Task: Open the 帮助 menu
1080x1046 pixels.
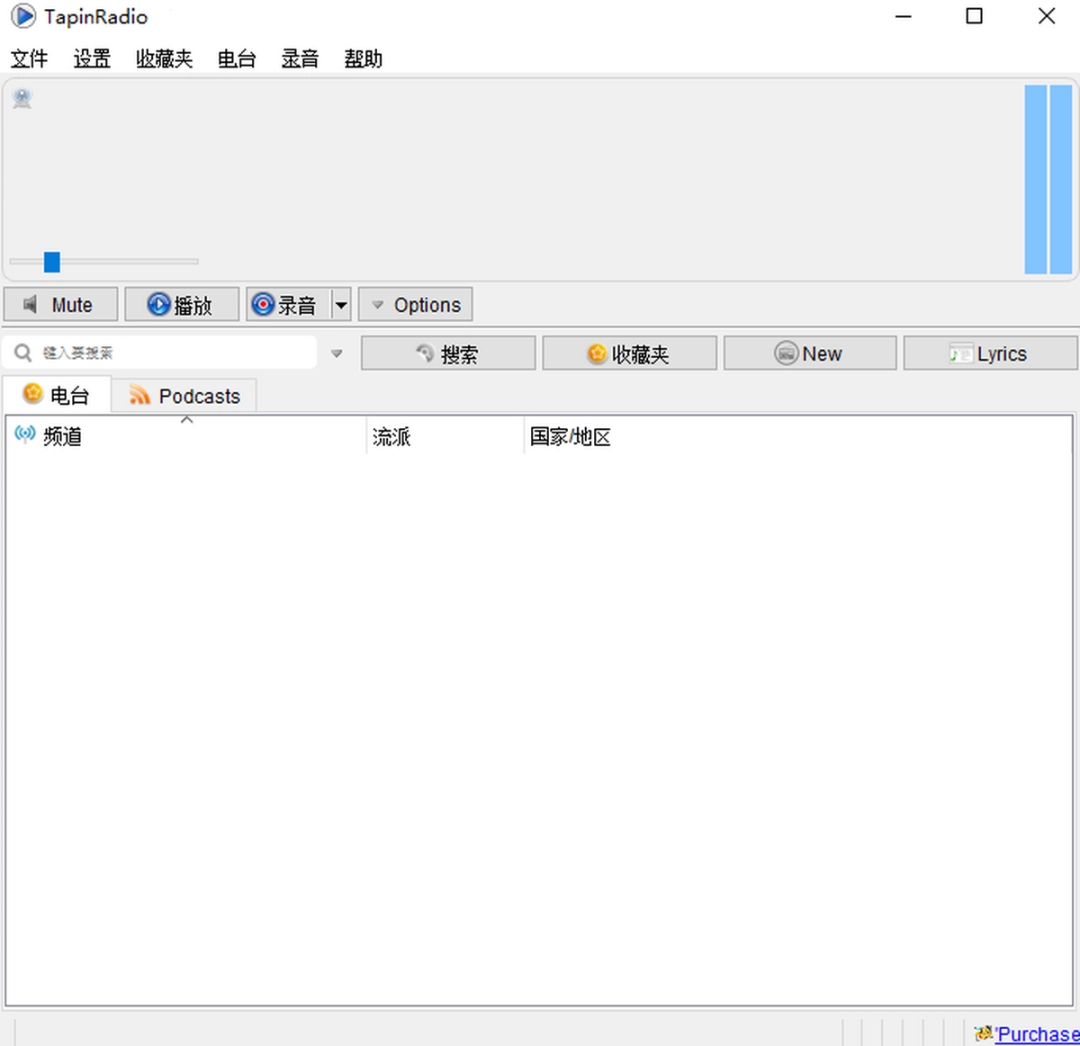Action: (x=362, y=59)
